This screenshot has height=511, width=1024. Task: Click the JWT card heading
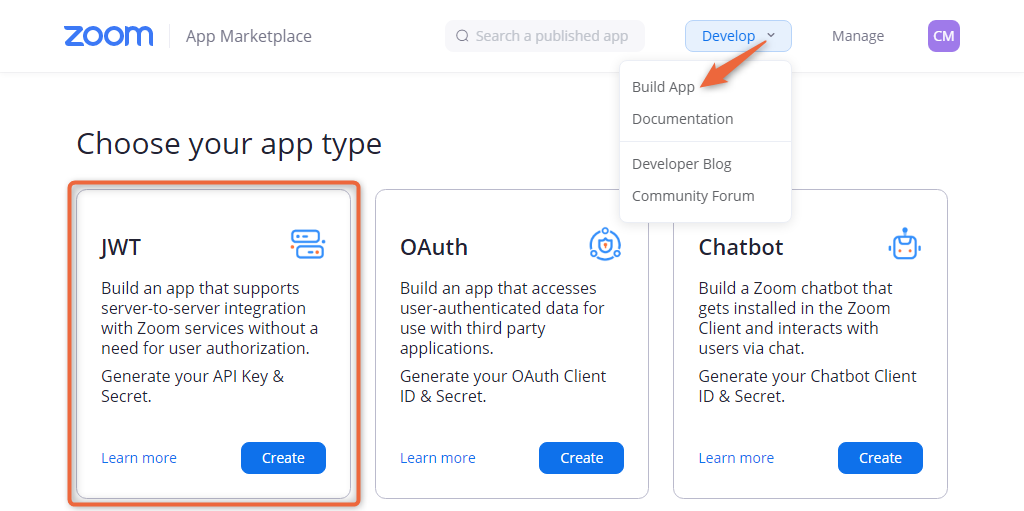(x=121, y=247)
